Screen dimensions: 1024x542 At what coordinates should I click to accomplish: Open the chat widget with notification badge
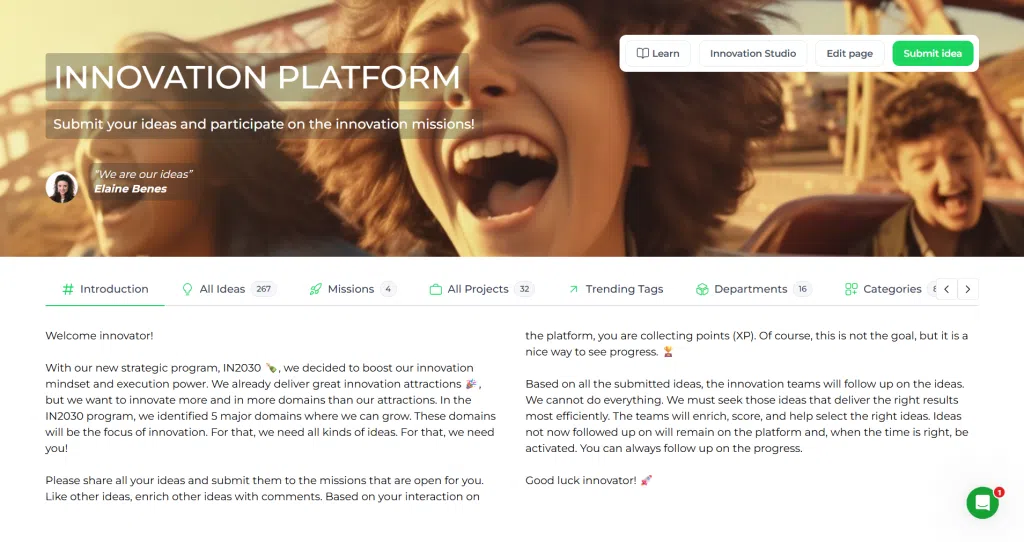(x=983, y=502)
